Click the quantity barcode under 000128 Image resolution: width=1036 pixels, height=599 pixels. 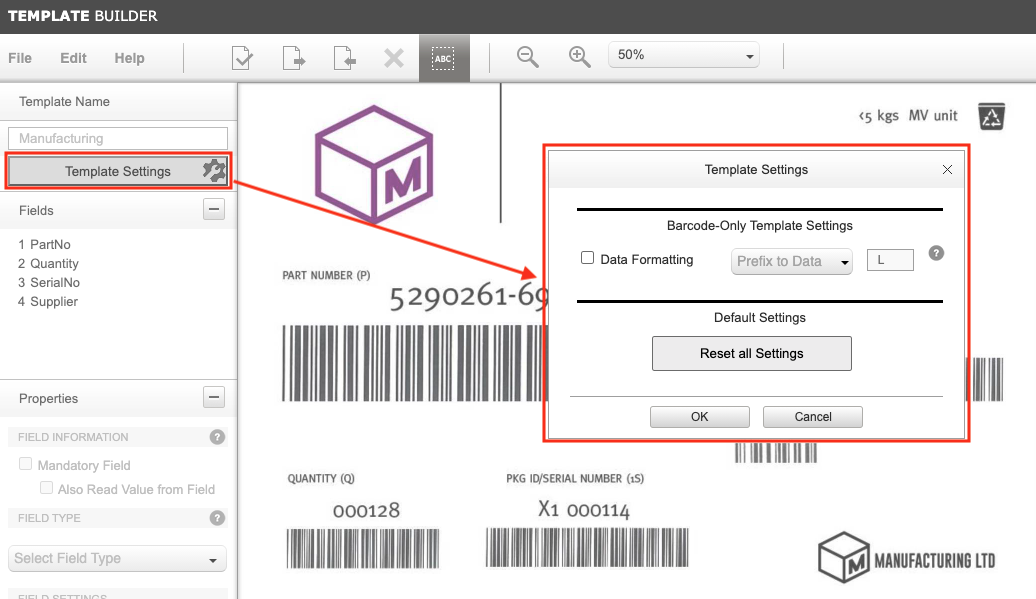[363, 548]
